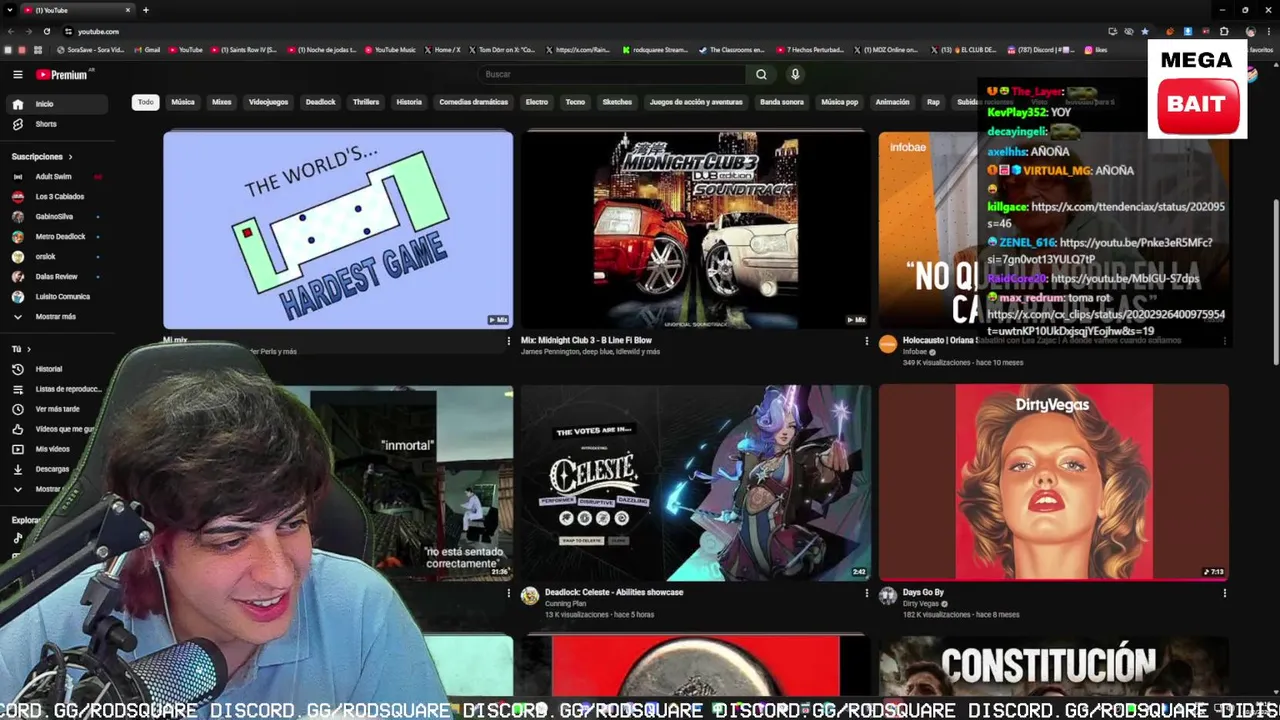Bookmark this page with star icon
The image size is (1280, 720).
[x=1145, y=31]
